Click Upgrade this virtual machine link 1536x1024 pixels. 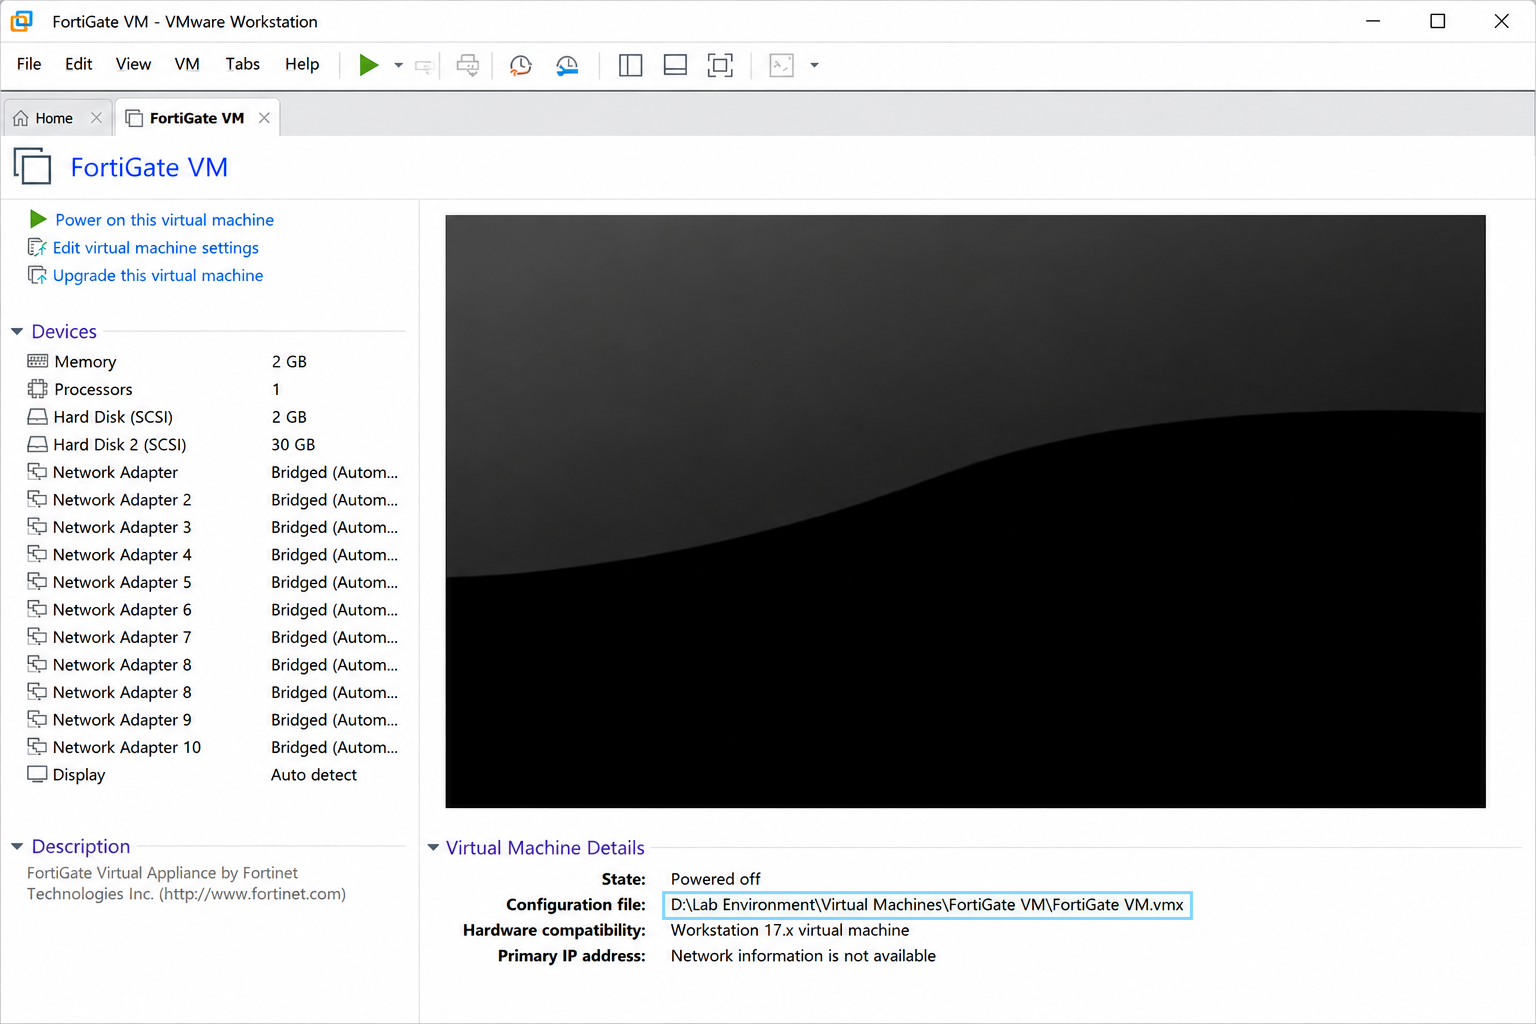[158, 275]
